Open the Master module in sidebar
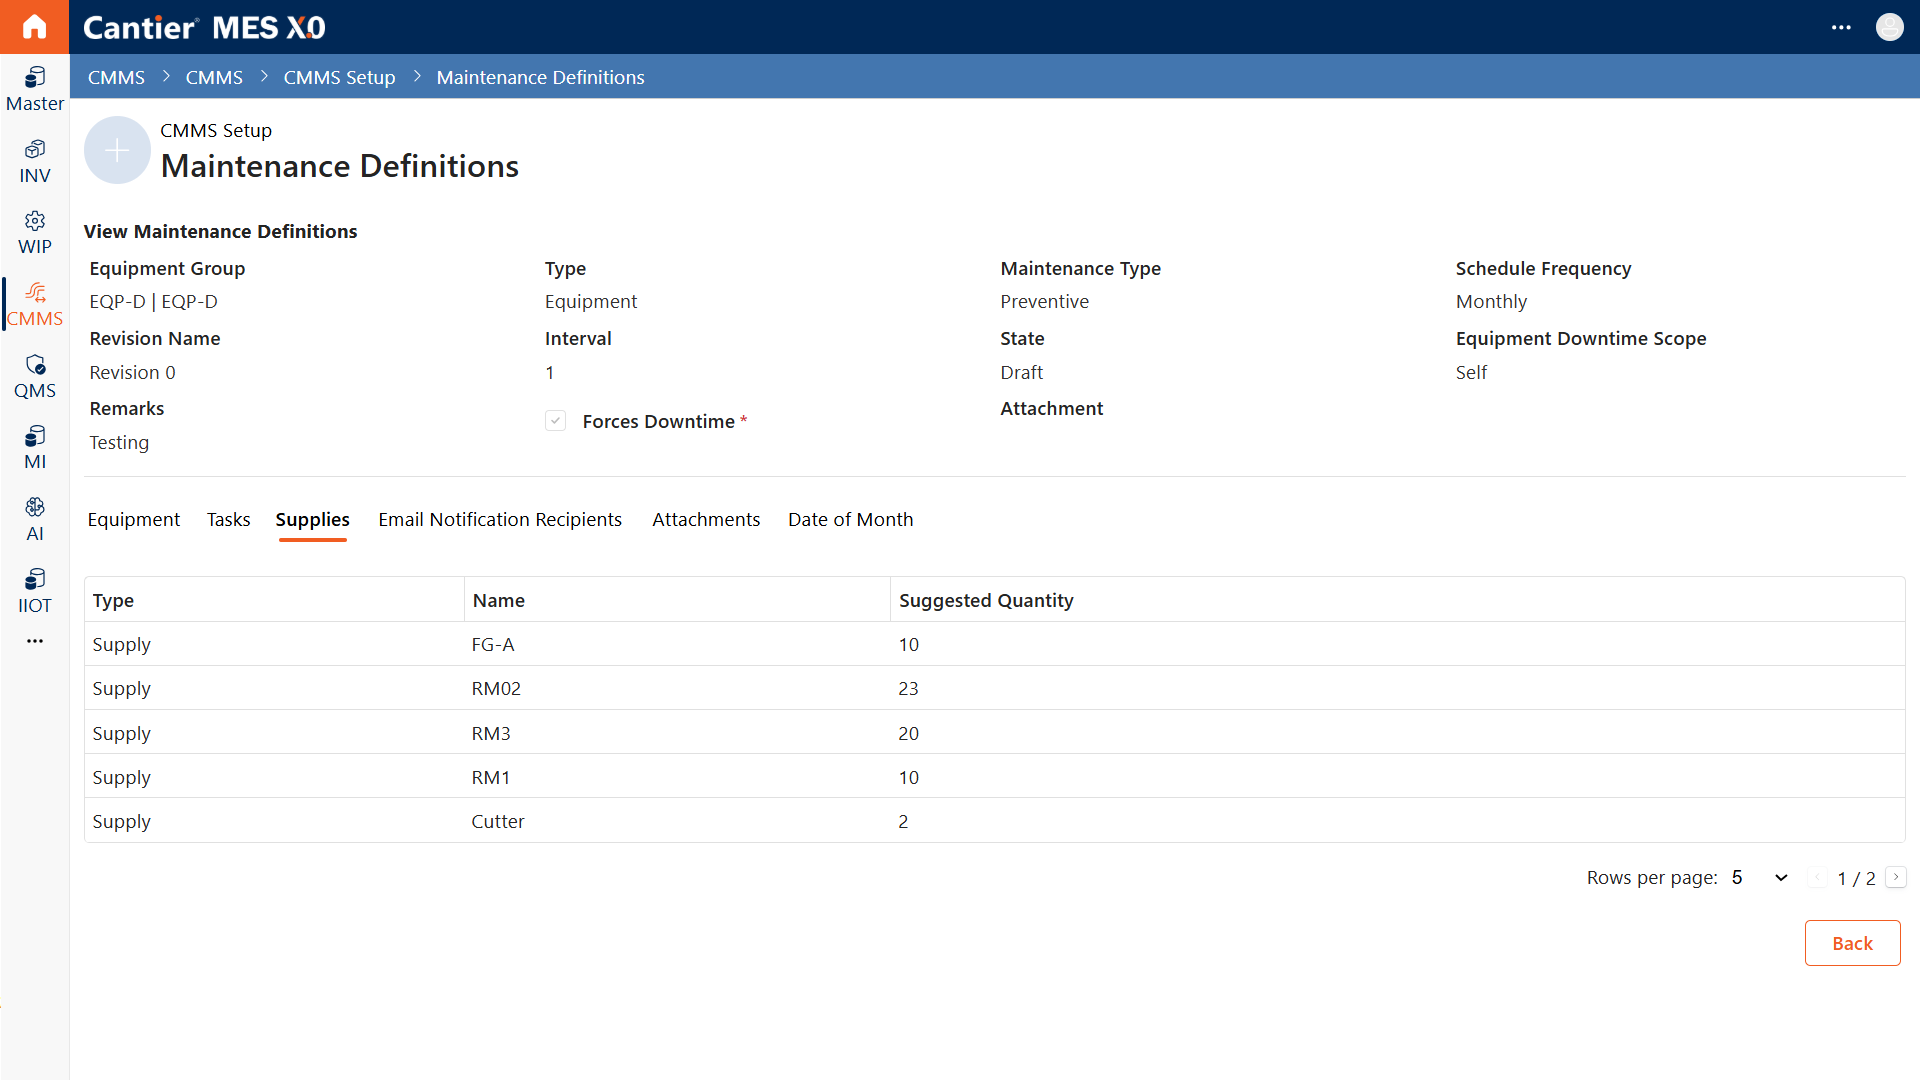 (x=35, y=89)
